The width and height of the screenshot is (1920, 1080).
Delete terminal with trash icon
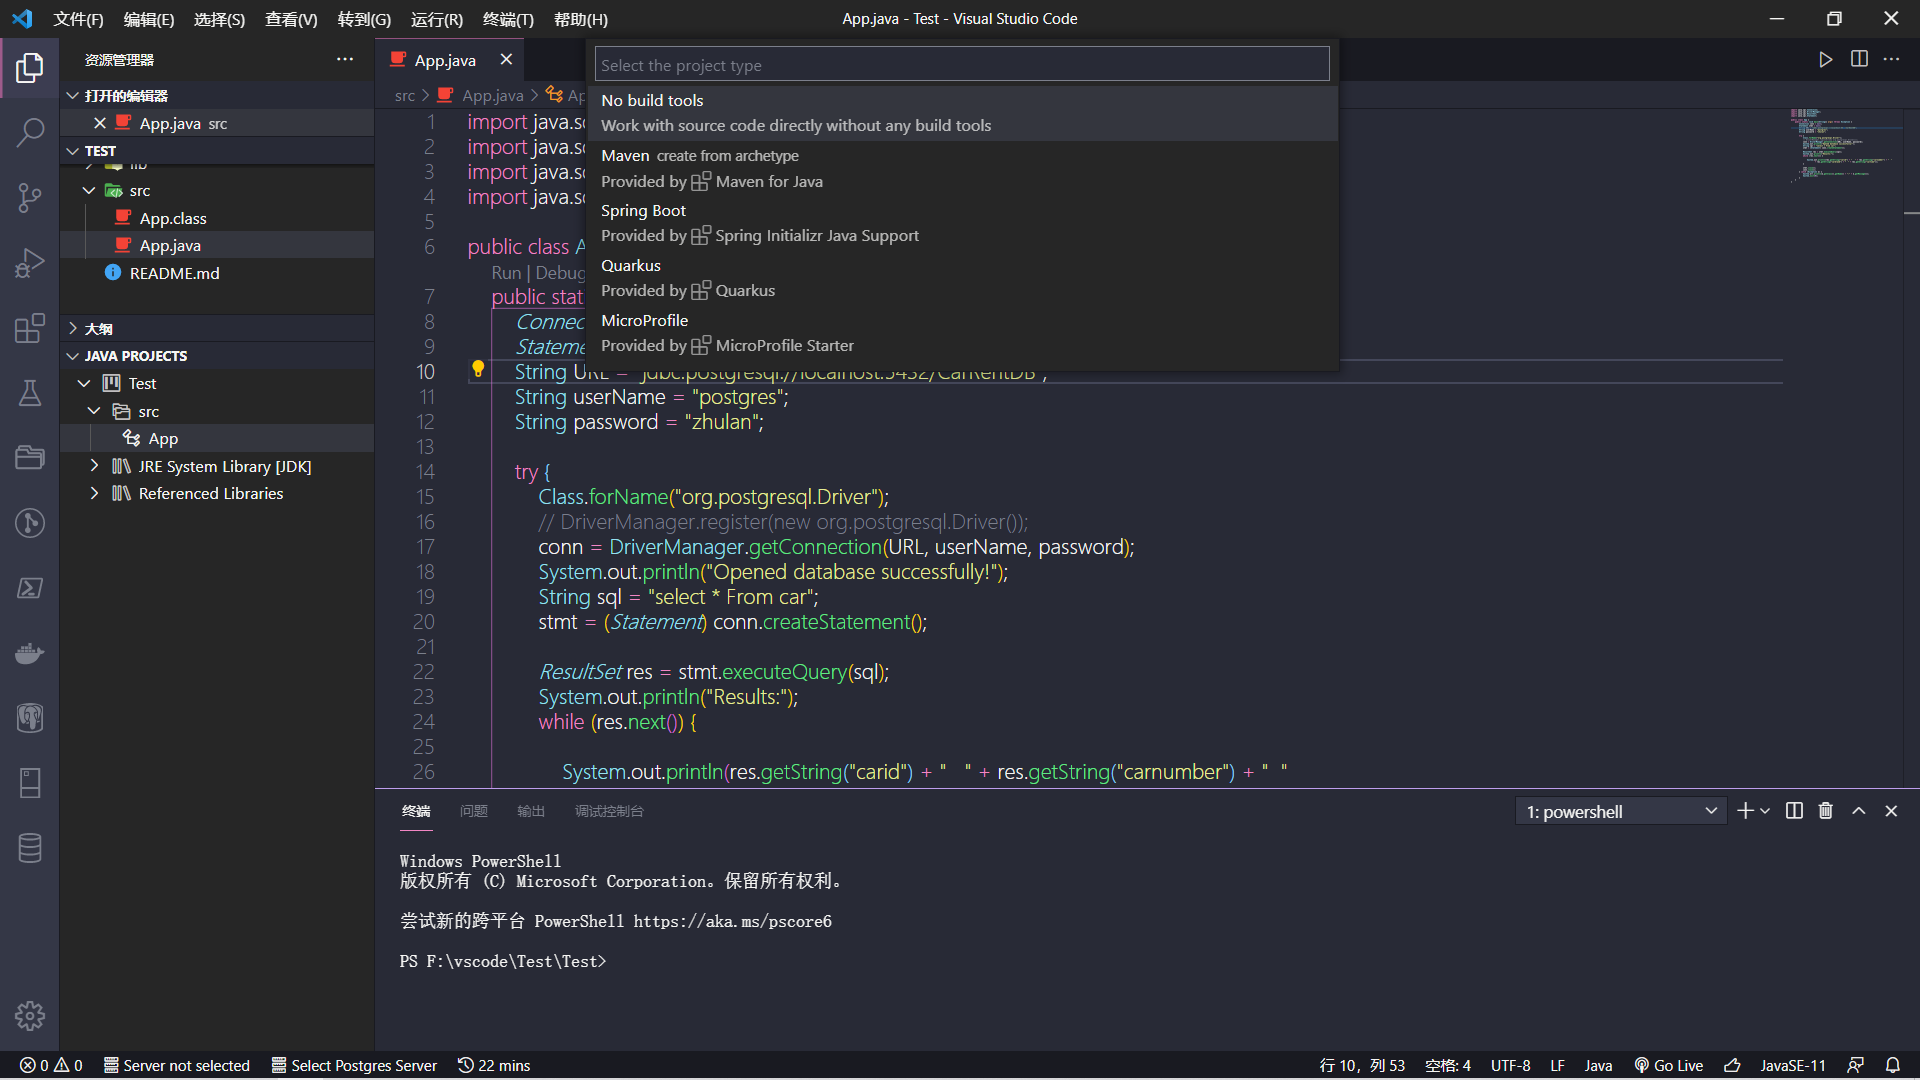[1825, 811]
